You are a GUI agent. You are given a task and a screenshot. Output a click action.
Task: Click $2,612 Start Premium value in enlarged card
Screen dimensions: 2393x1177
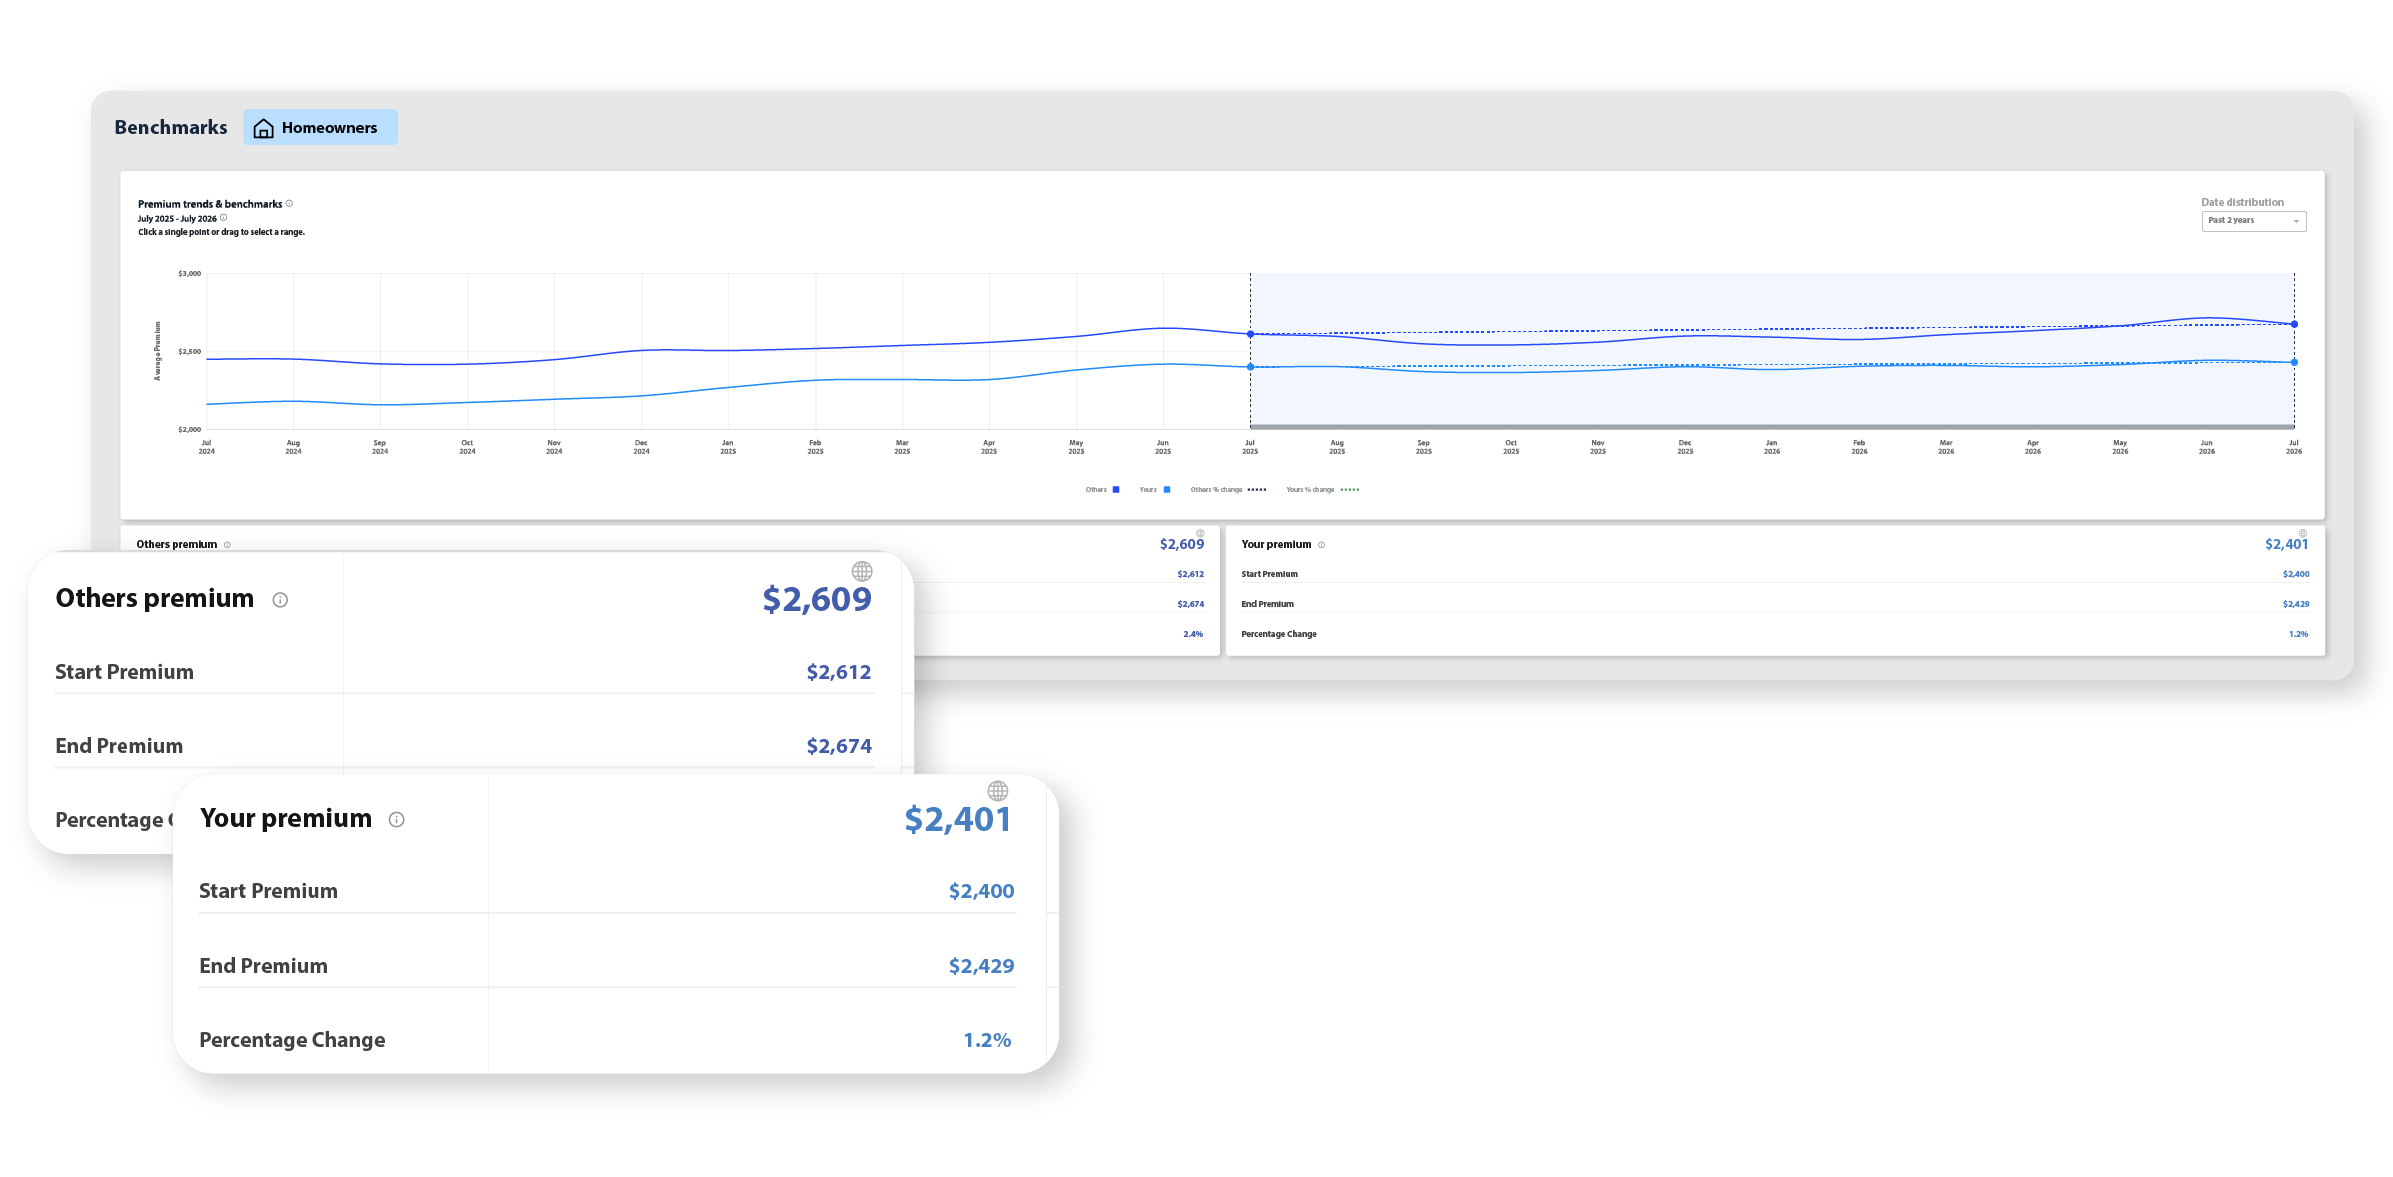click(x=839, y=672)
